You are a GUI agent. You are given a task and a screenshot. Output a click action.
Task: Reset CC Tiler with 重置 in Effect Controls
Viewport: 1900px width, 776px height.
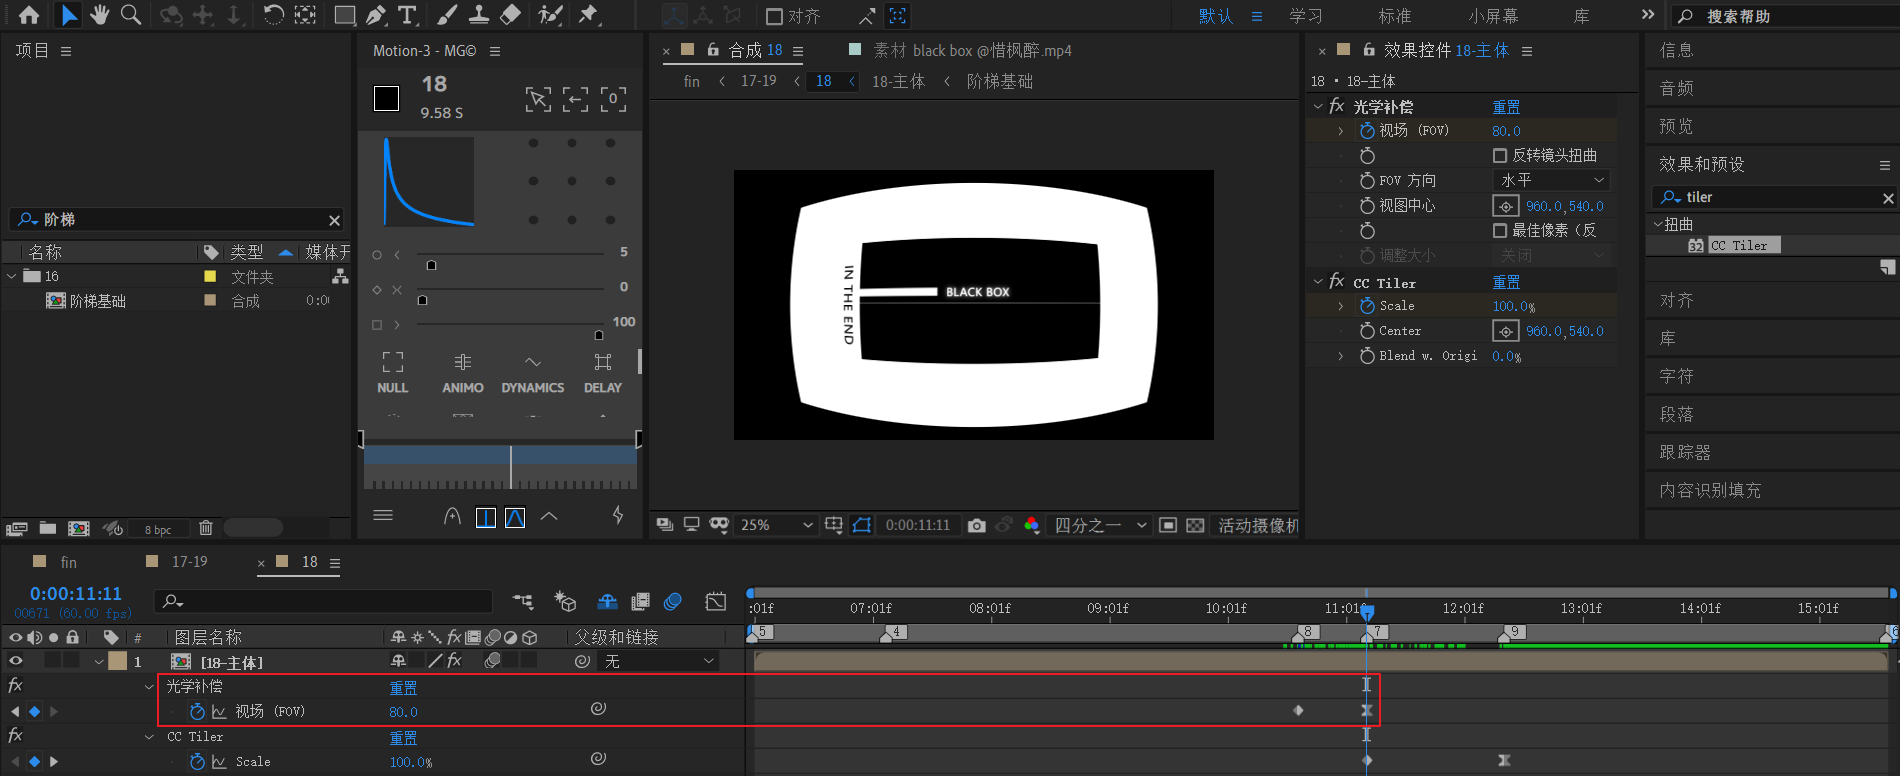pyautogui.click(x=1506, y=283)
